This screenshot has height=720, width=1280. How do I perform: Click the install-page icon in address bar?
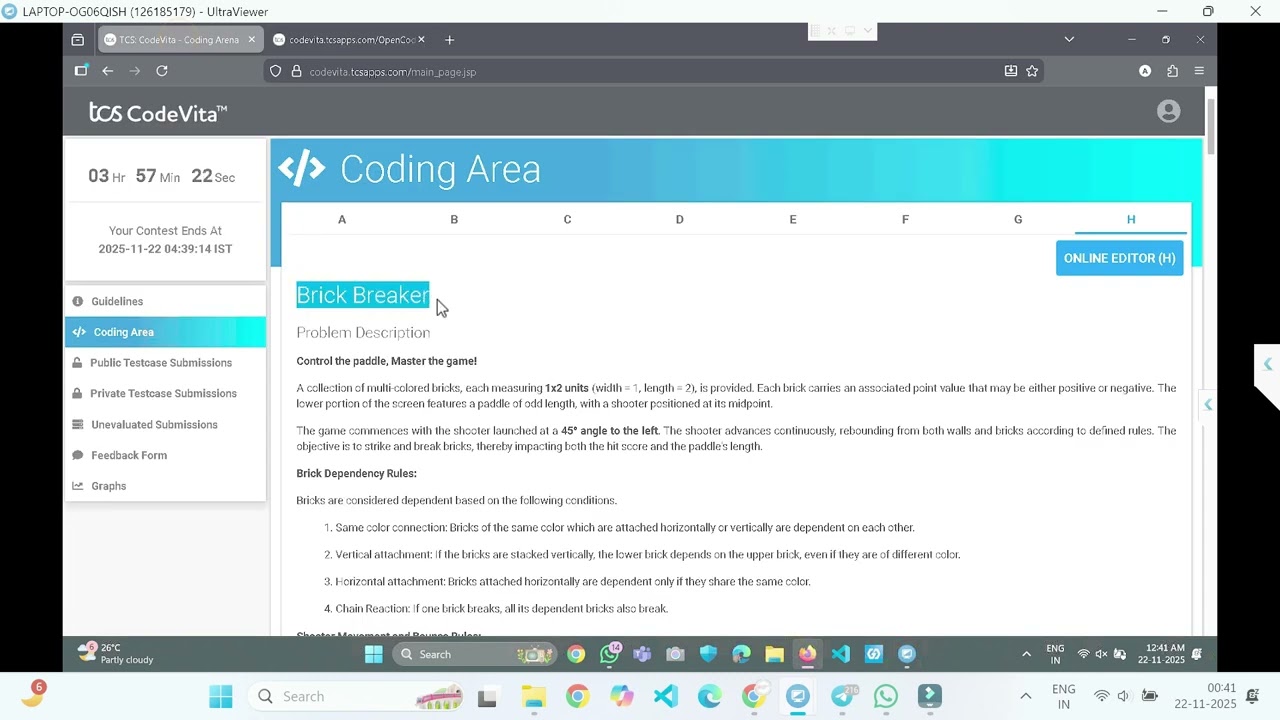1011,71
